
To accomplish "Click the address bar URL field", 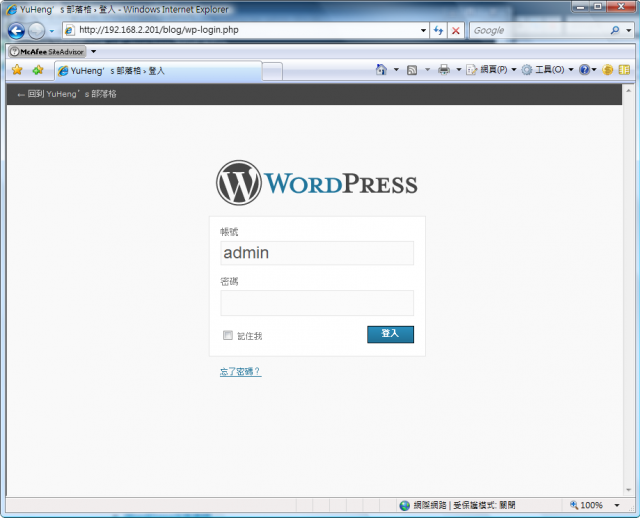I will 247,30.
